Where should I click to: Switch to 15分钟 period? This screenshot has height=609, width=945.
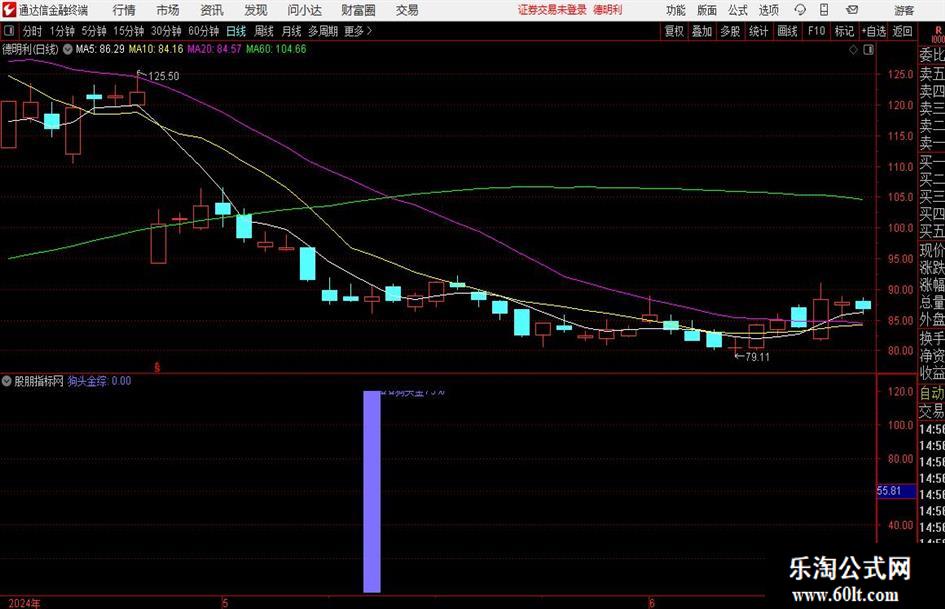point(129,31)
